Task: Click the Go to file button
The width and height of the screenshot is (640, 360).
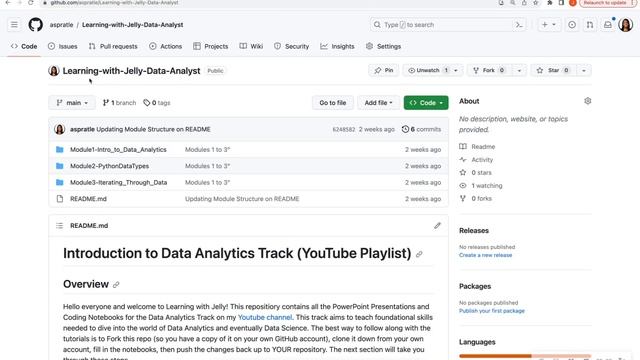Action: pyautogui.click(x=333, y=103)
